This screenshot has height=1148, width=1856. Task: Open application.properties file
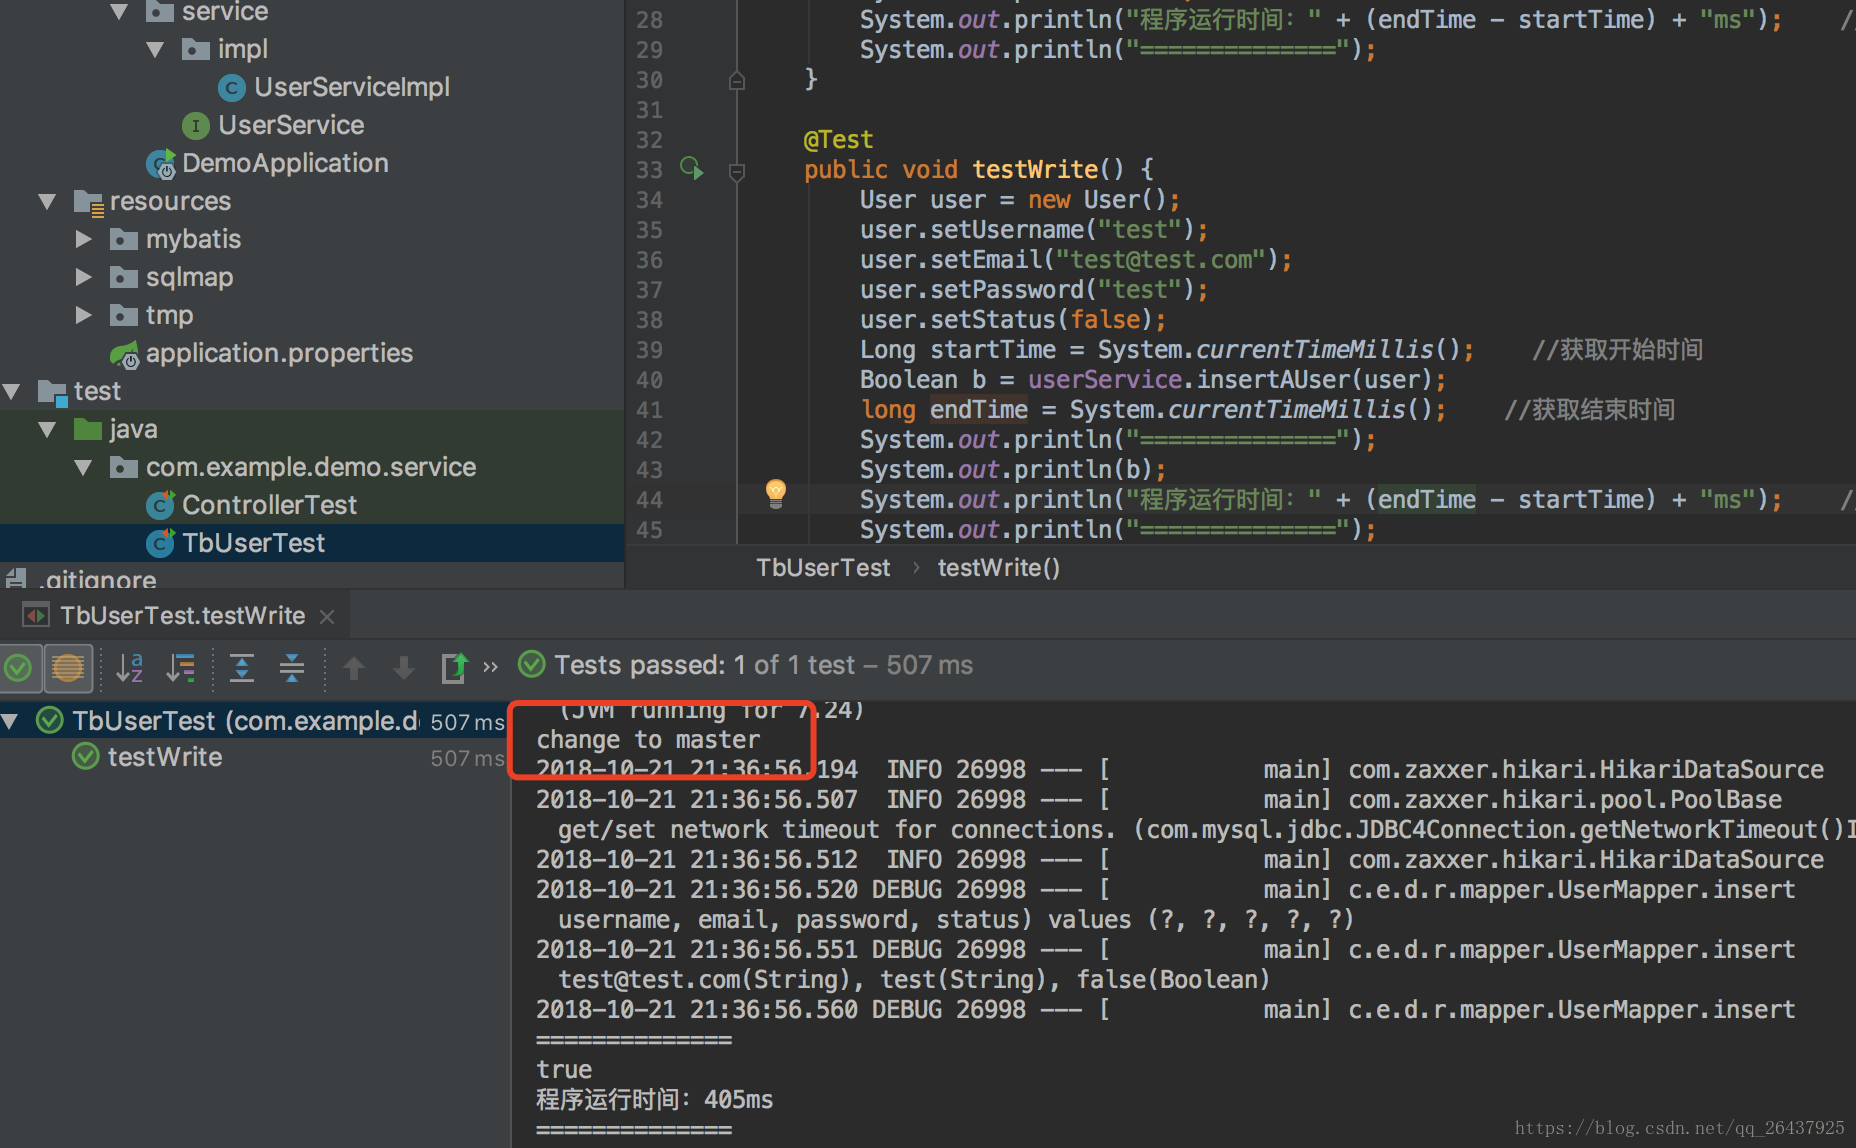click(x=279, y=353)
